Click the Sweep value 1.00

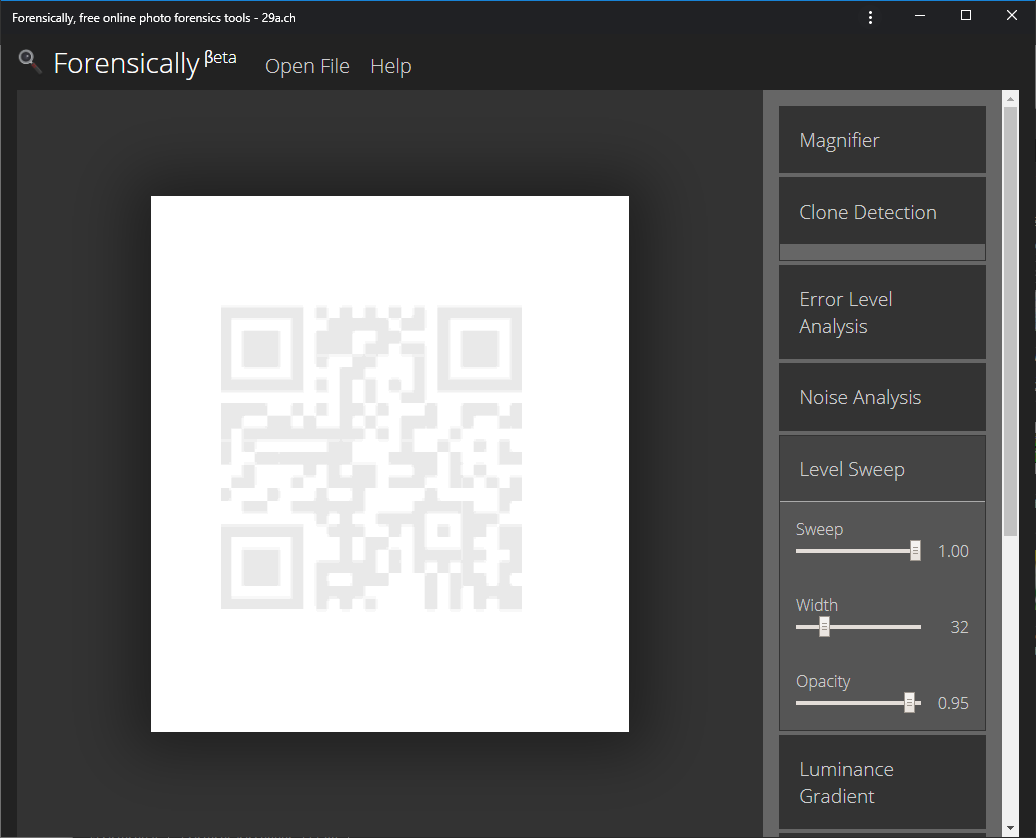pyautogui.click(x=953, y=551)
